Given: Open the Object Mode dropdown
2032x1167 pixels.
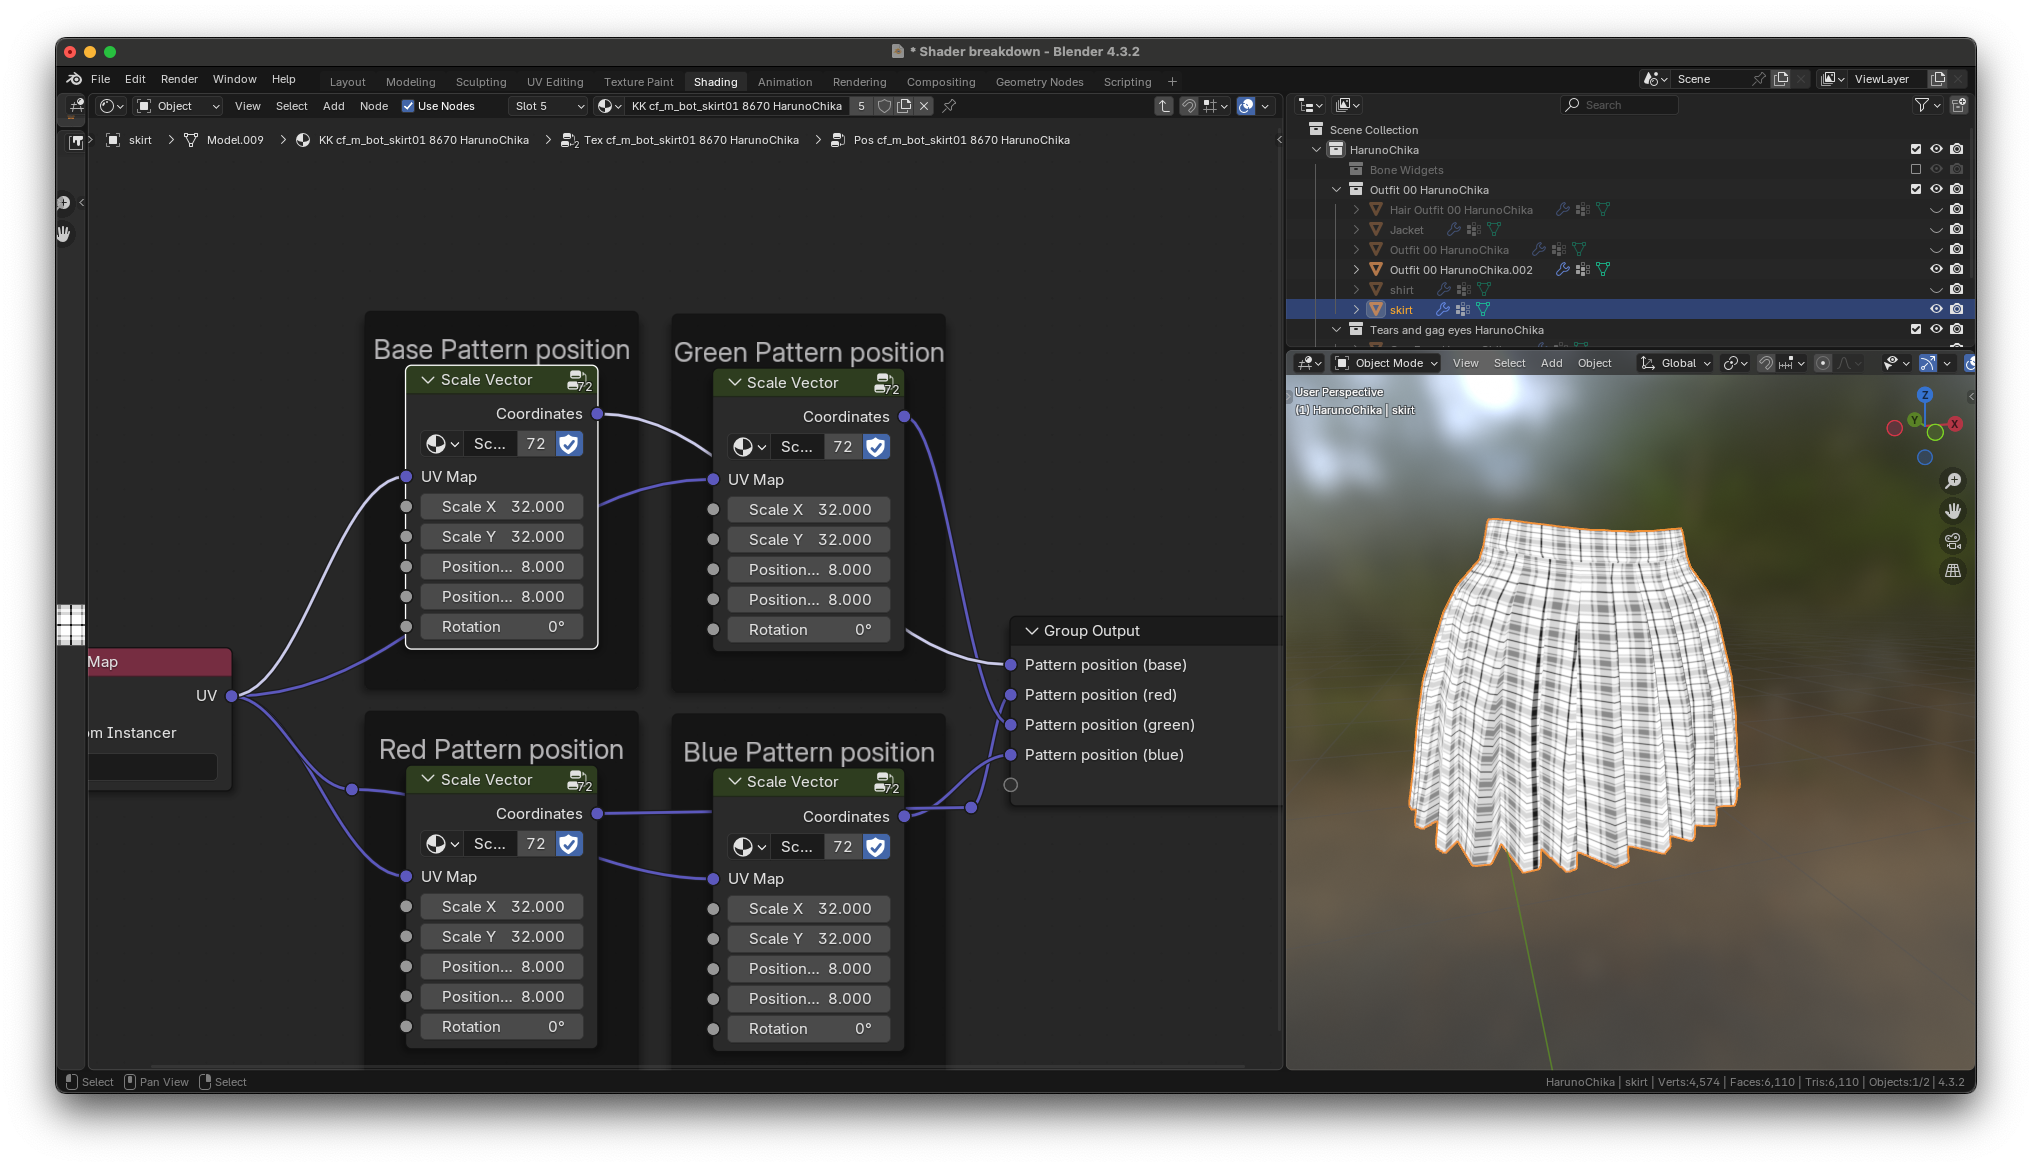Looking at the screenshot, I should (1387, 363).
